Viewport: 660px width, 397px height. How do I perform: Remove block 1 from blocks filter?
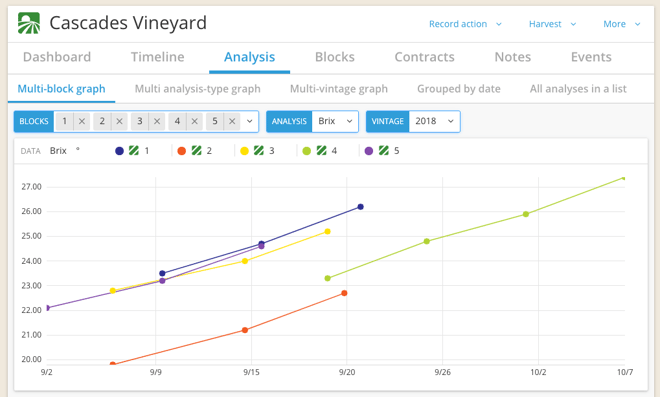(x=82, y=121)
